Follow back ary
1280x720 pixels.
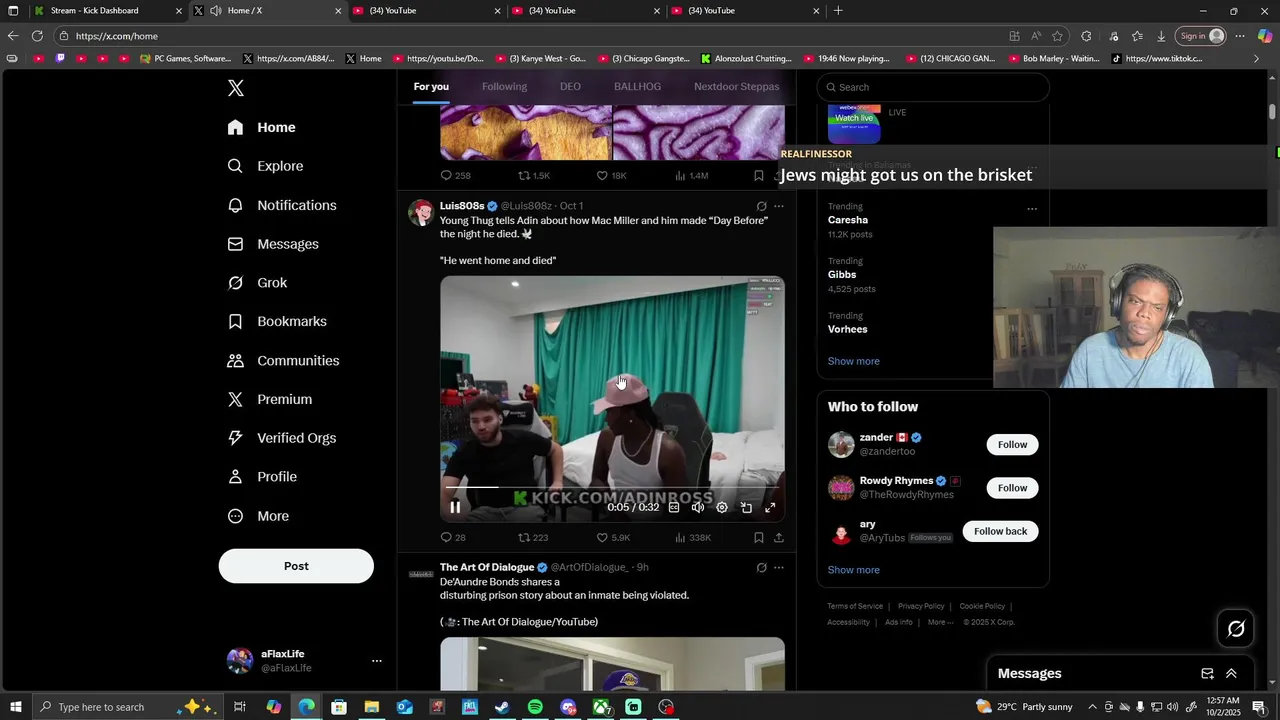(x=1000, y=531)
